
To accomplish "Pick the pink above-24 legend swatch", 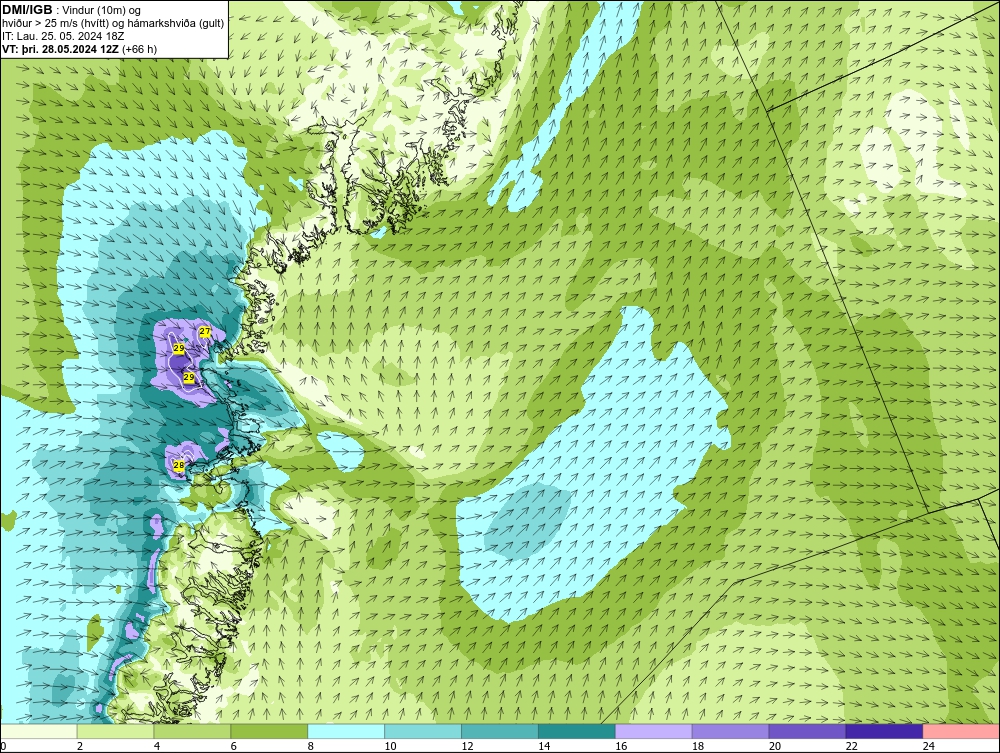I will [x=960, y=731].
